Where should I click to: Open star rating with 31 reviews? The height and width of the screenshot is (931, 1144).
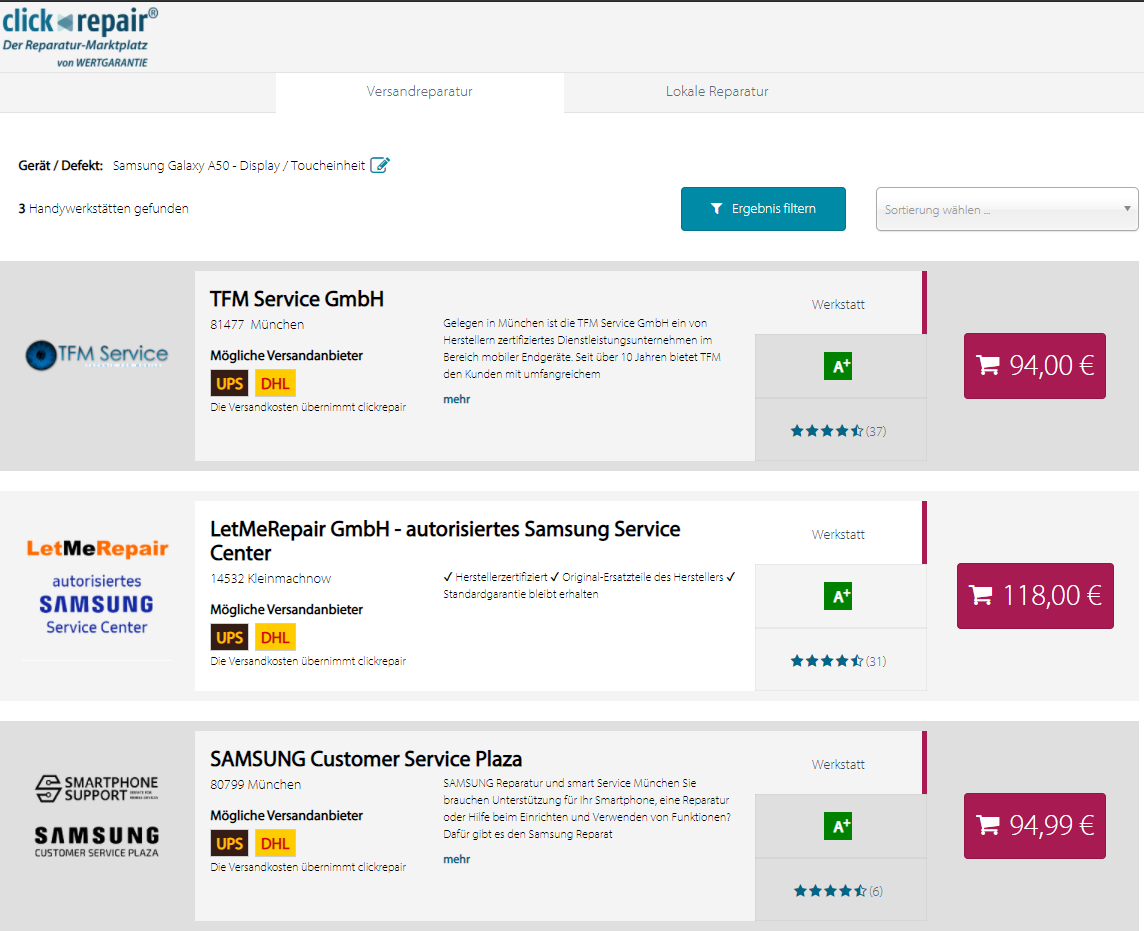[838, 661]
